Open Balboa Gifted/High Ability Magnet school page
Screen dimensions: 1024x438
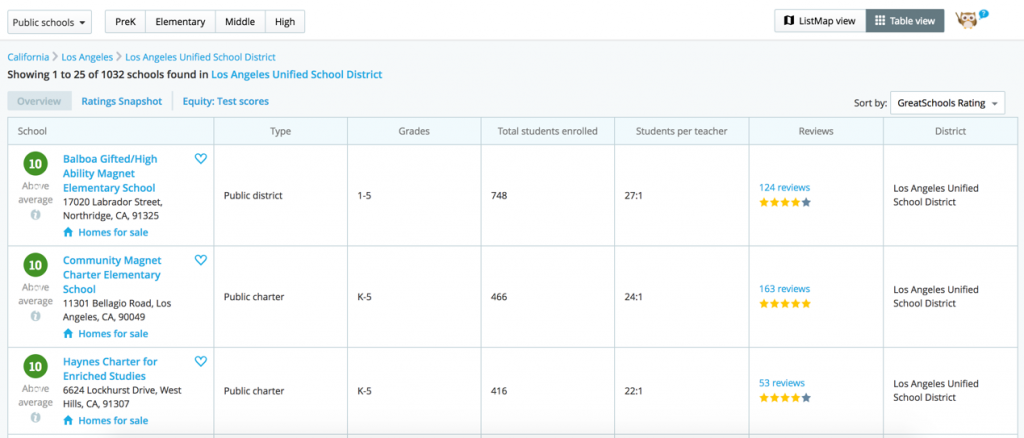(110, 174)
